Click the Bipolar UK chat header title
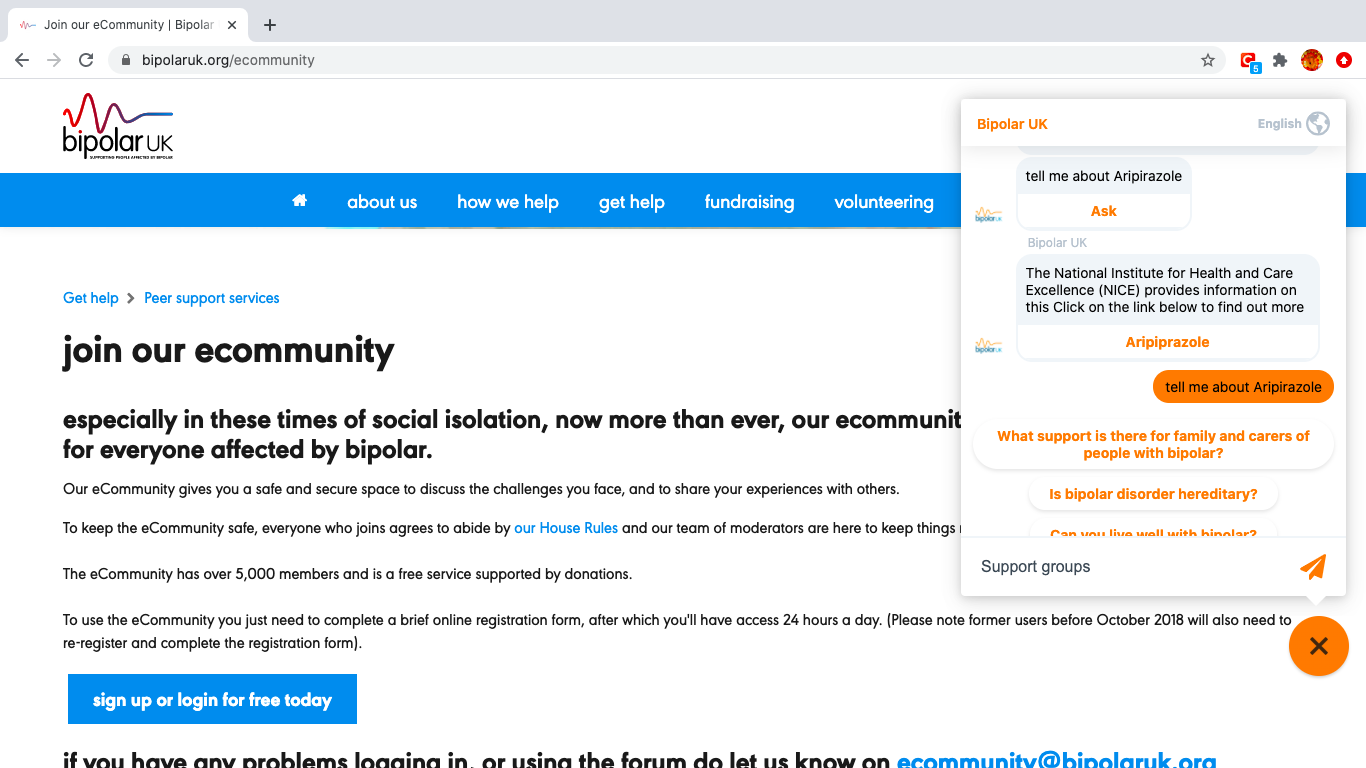The image size is (1366, 768). pos(1012,124)
